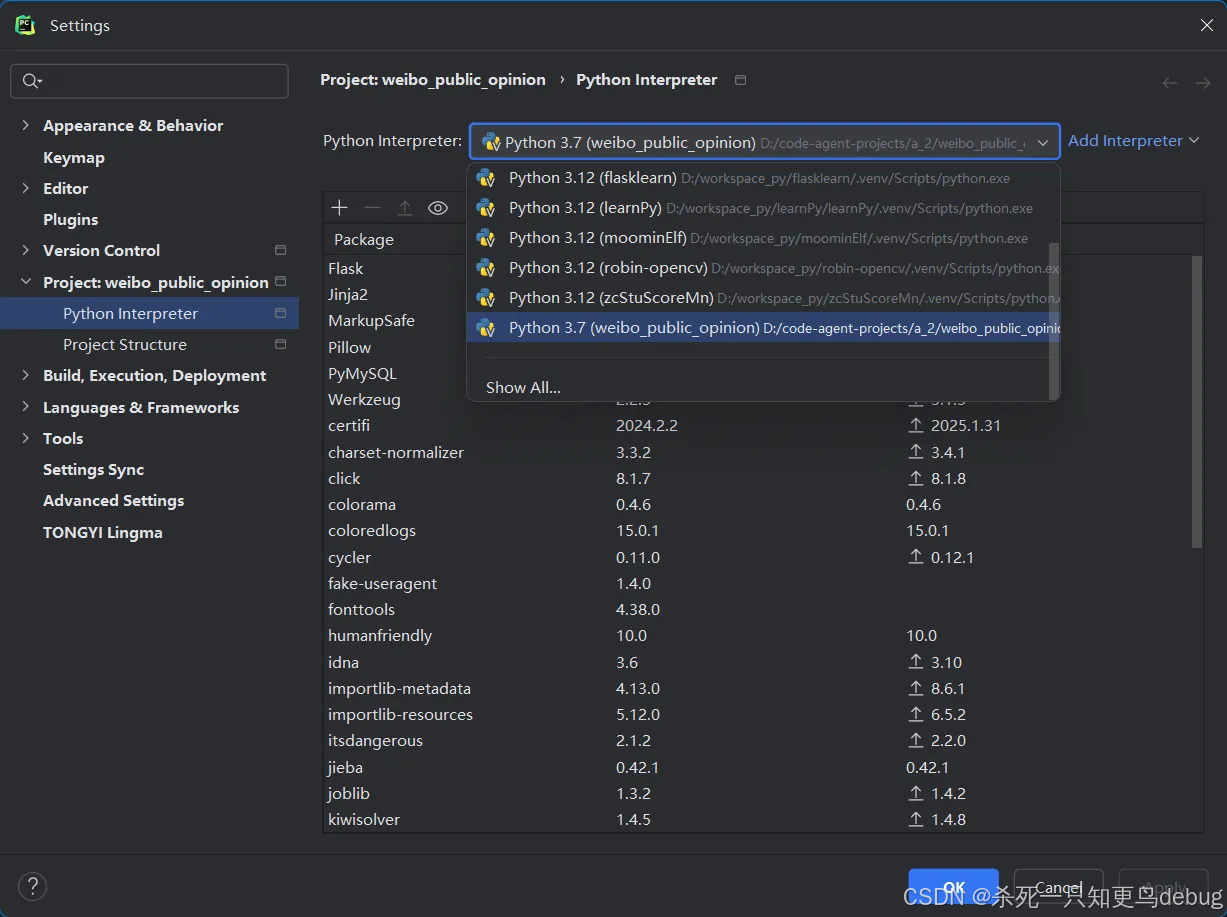Click Python icon of moominElf interpreter entry

pyautogui.click(x=486, y=238)
